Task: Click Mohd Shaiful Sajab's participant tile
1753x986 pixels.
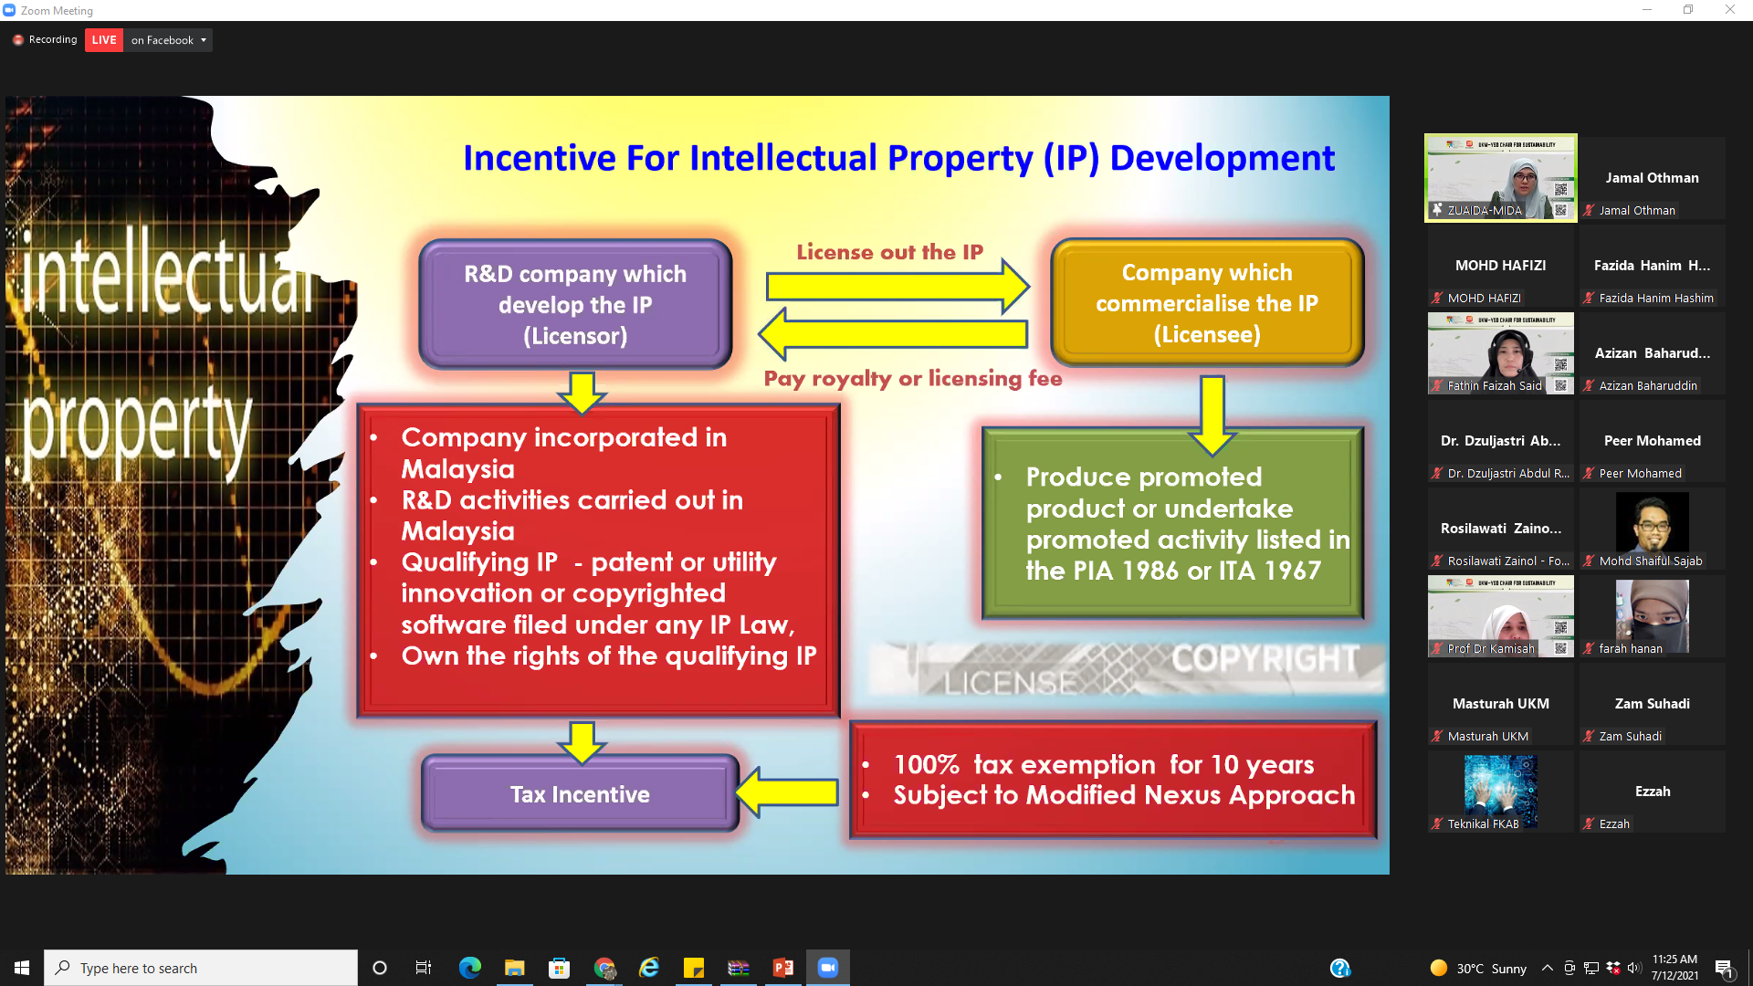Action: pyautogui.click(x=1651, y=529)
